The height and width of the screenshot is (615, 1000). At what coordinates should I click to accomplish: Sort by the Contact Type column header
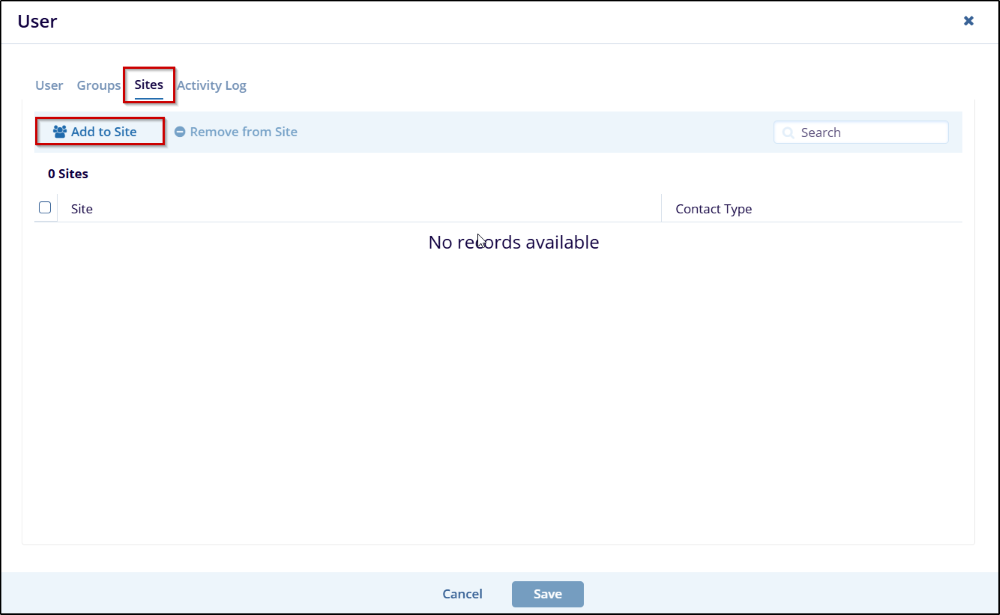pos(714,209)
